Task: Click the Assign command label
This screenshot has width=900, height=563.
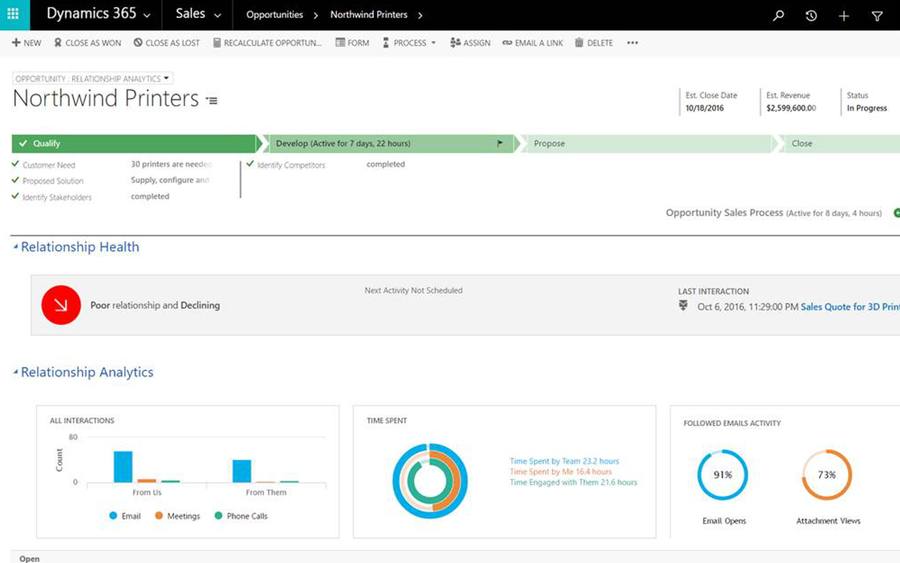Action: pos(476,43)
